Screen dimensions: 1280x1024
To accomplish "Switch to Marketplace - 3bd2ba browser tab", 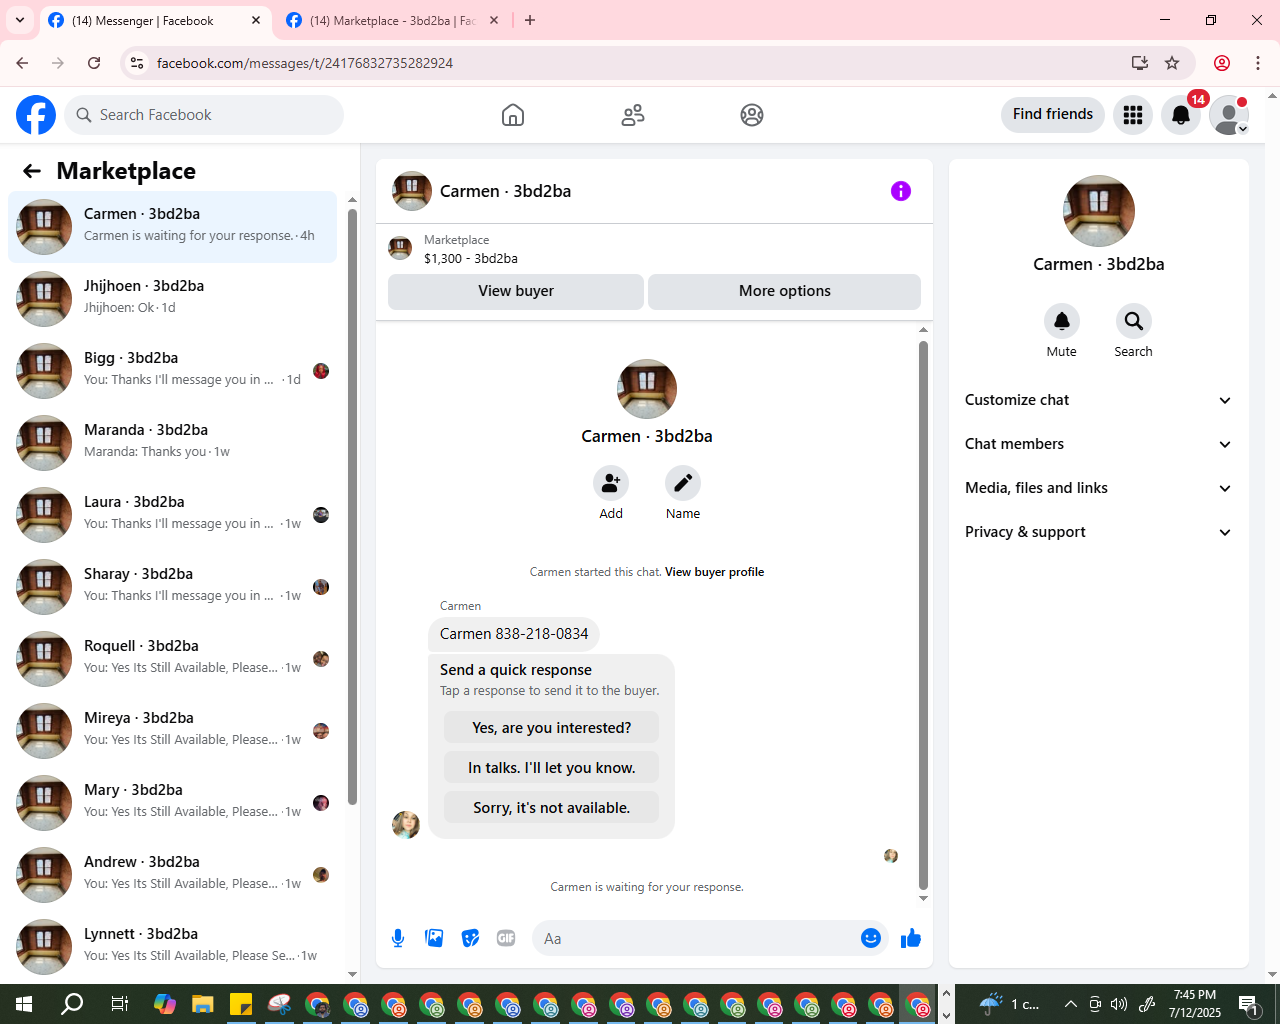I will pos(390,20).
